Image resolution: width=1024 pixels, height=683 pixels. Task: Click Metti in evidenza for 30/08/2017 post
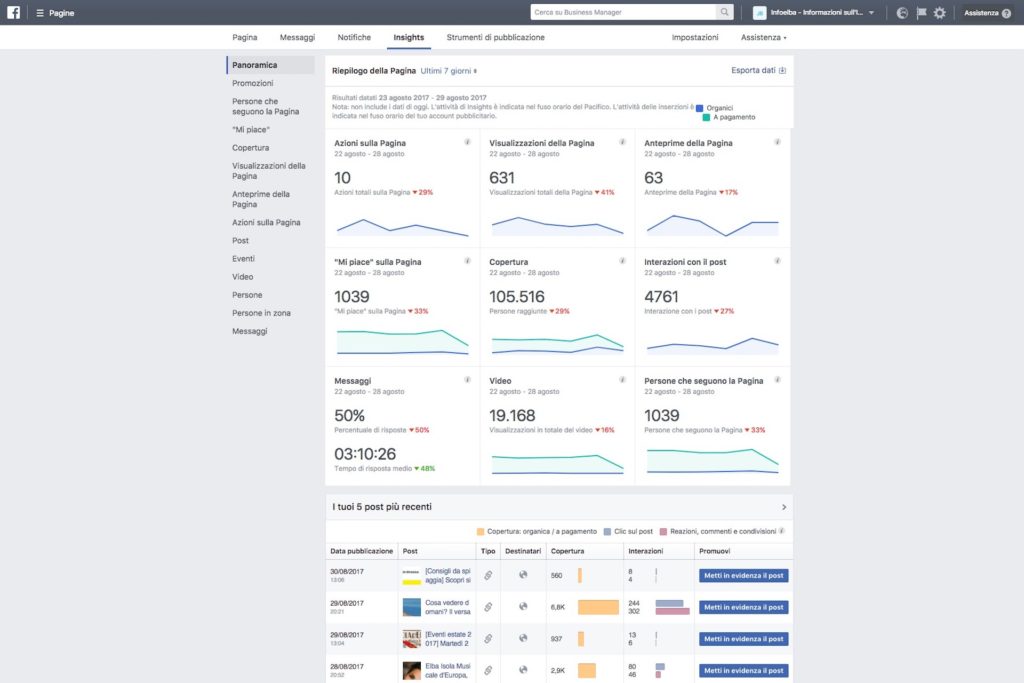click(743, 575)
